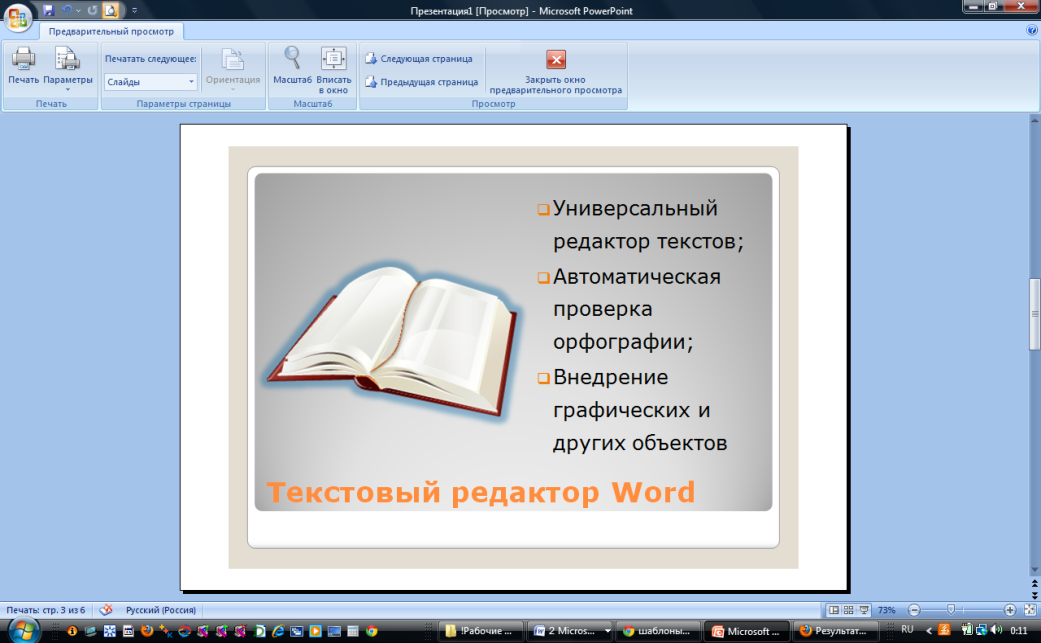Click the scrollbar up arrow
The height and width of the screenshot is (643, 1041).
(x=1034, y=120)
